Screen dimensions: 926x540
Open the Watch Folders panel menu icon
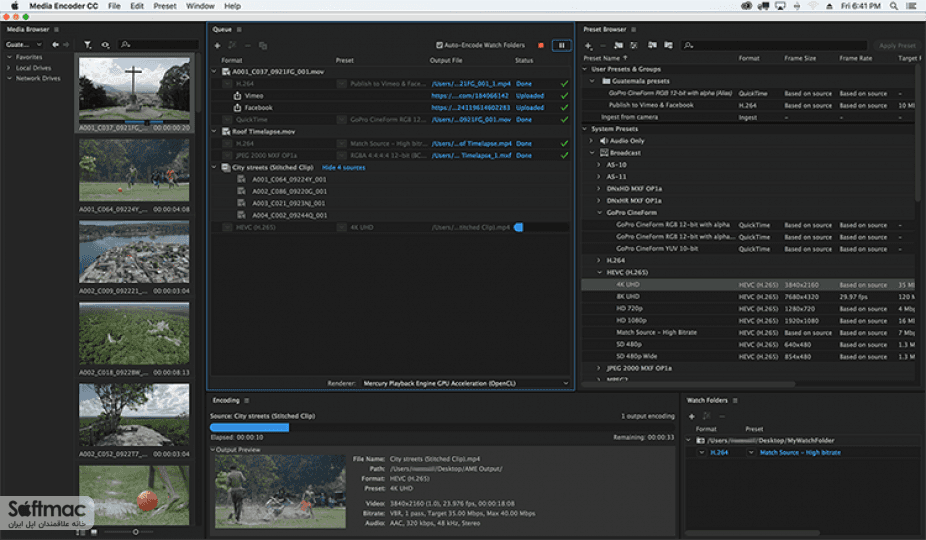click(735, 401)
